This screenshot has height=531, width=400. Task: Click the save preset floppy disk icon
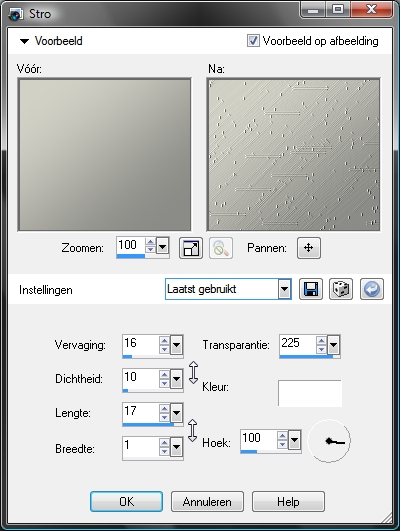[311, 289]
